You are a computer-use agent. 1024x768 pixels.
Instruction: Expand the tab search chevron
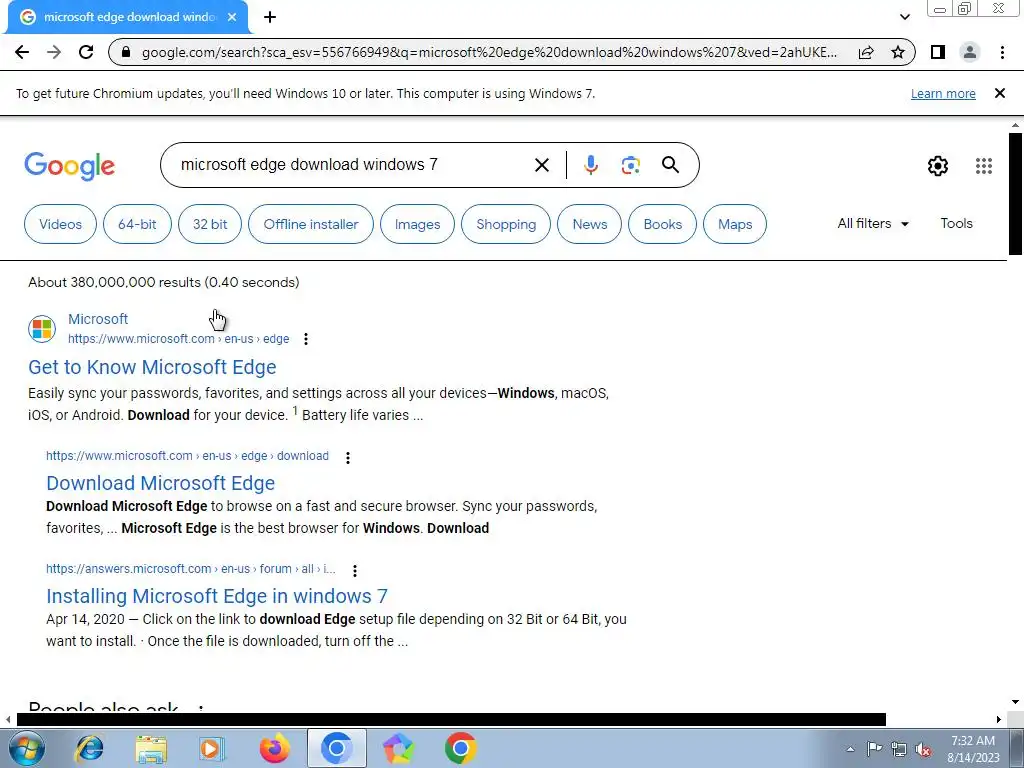(904, 17)
